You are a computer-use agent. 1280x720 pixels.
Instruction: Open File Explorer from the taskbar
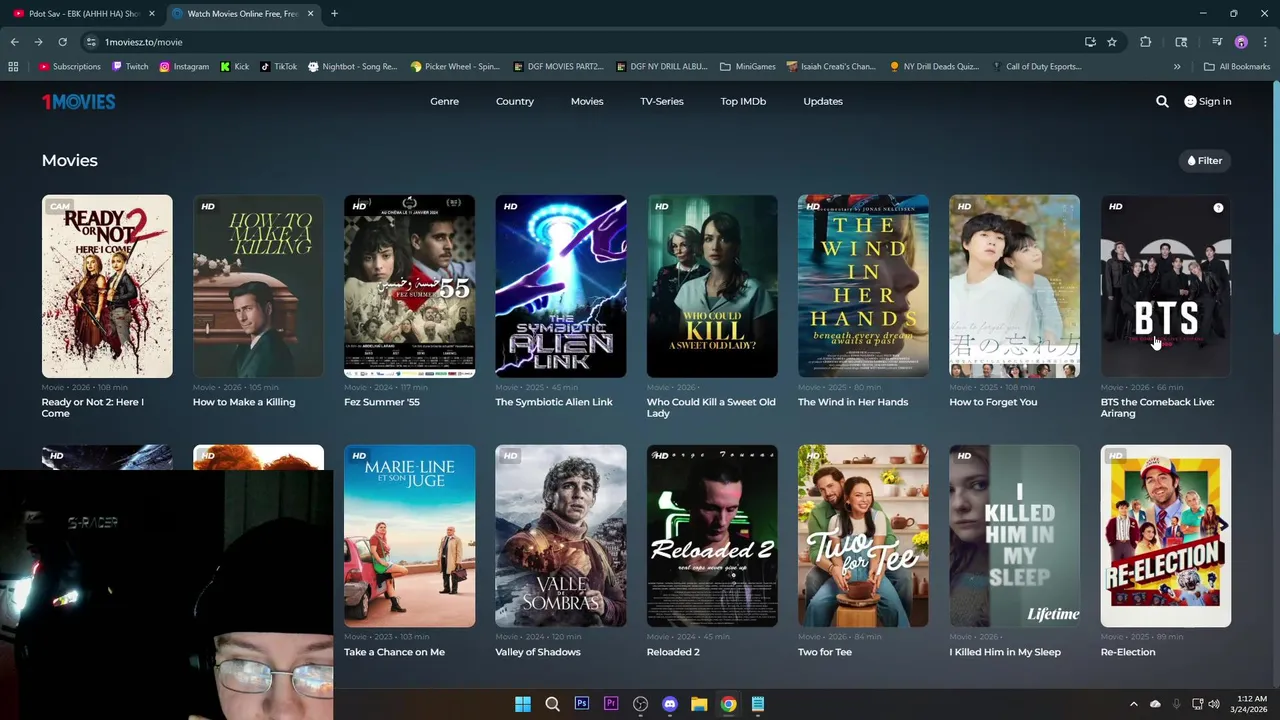[x=699, y=704]
